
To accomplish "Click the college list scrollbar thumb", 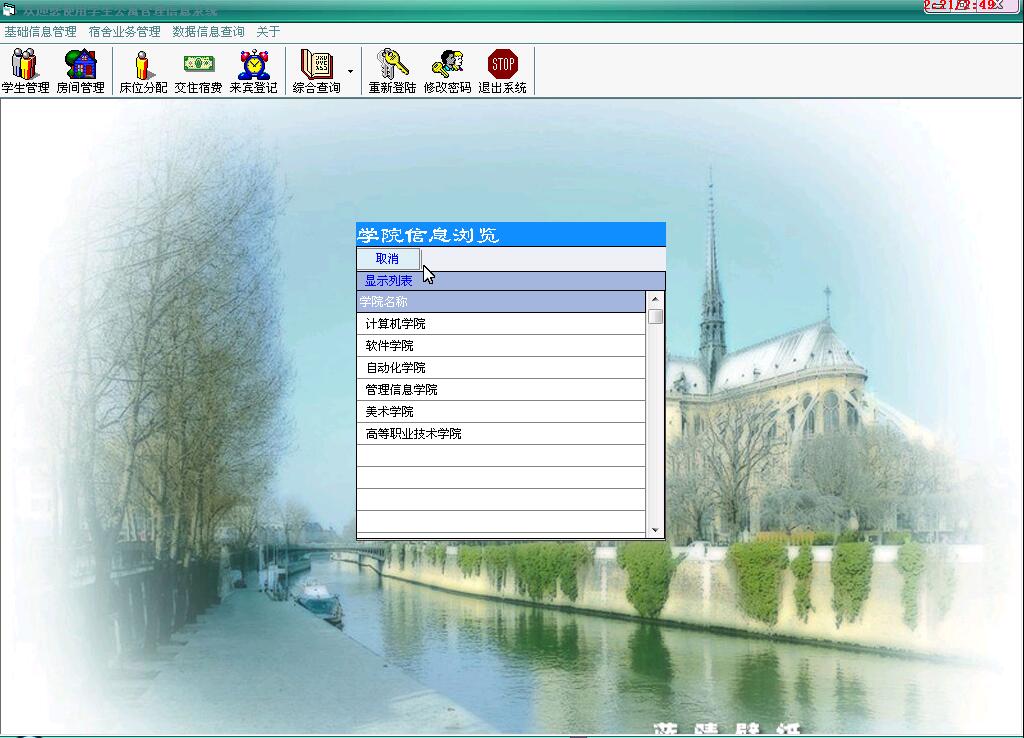I will click(x=655, y=316).
